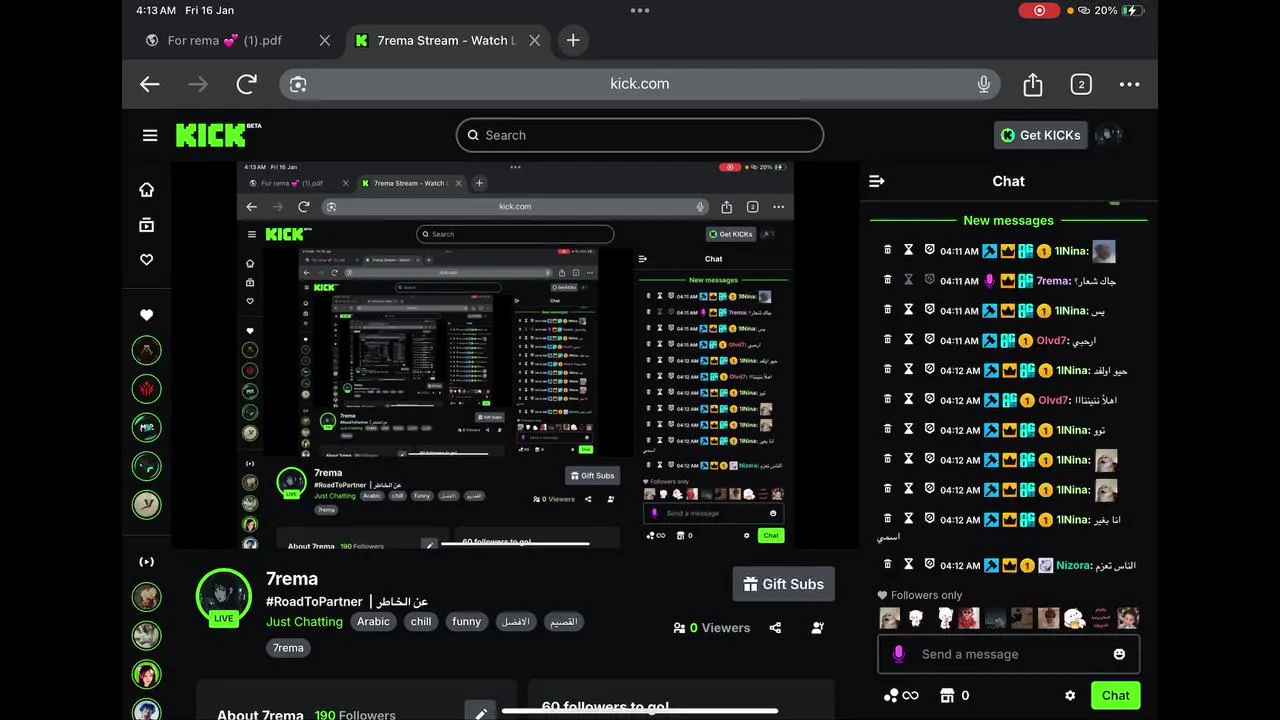The height and width of the screenshot is (720, 1280).
Task: Click the person icon next to share
Action: tap(818, 628)
